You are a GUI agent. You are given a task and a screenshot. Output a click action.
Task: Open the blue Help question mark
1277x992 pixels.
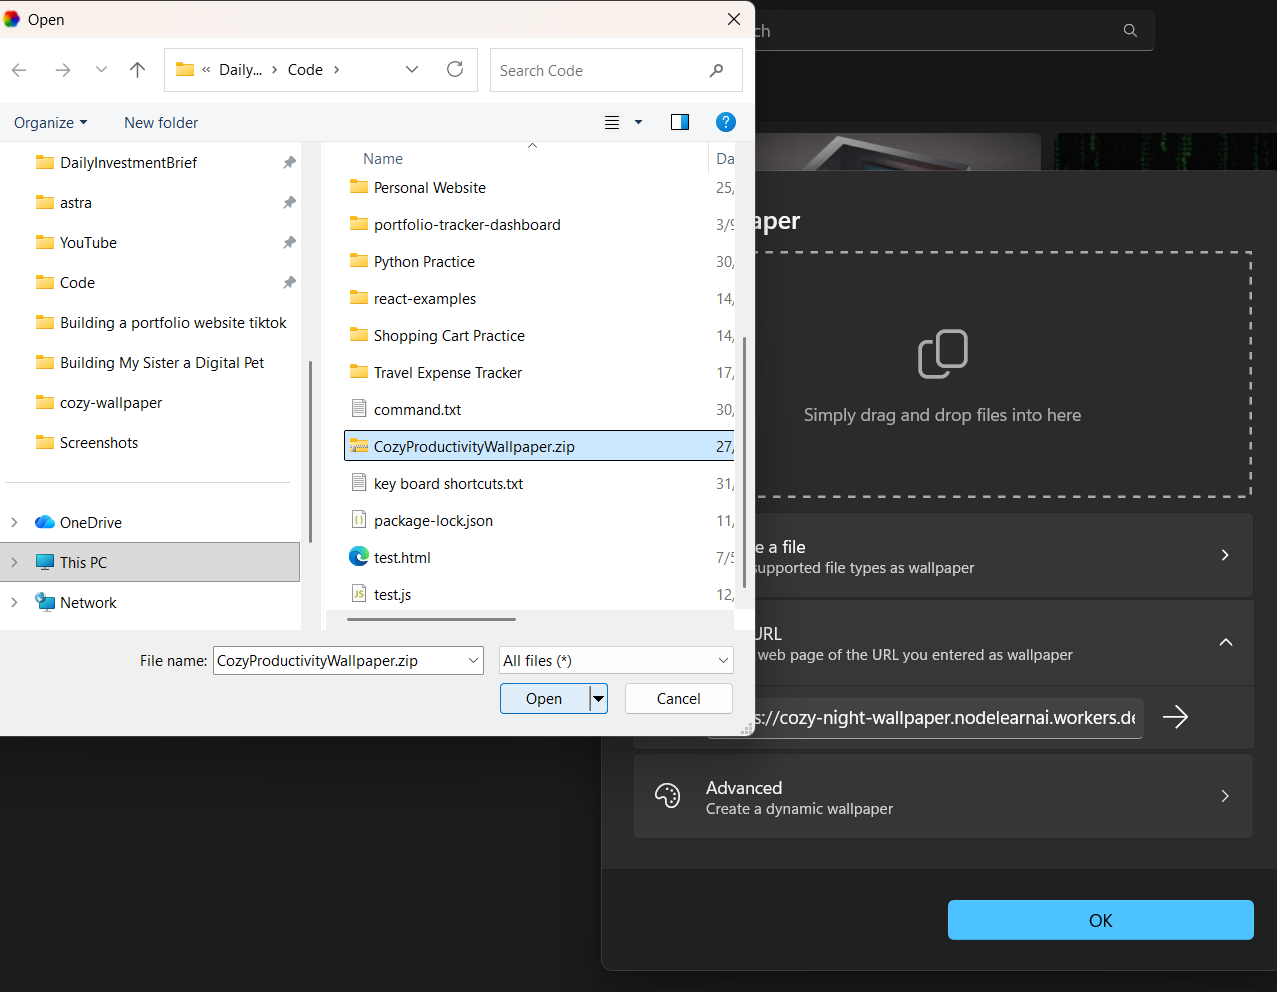pyautogui.click(x=726, y=122)
